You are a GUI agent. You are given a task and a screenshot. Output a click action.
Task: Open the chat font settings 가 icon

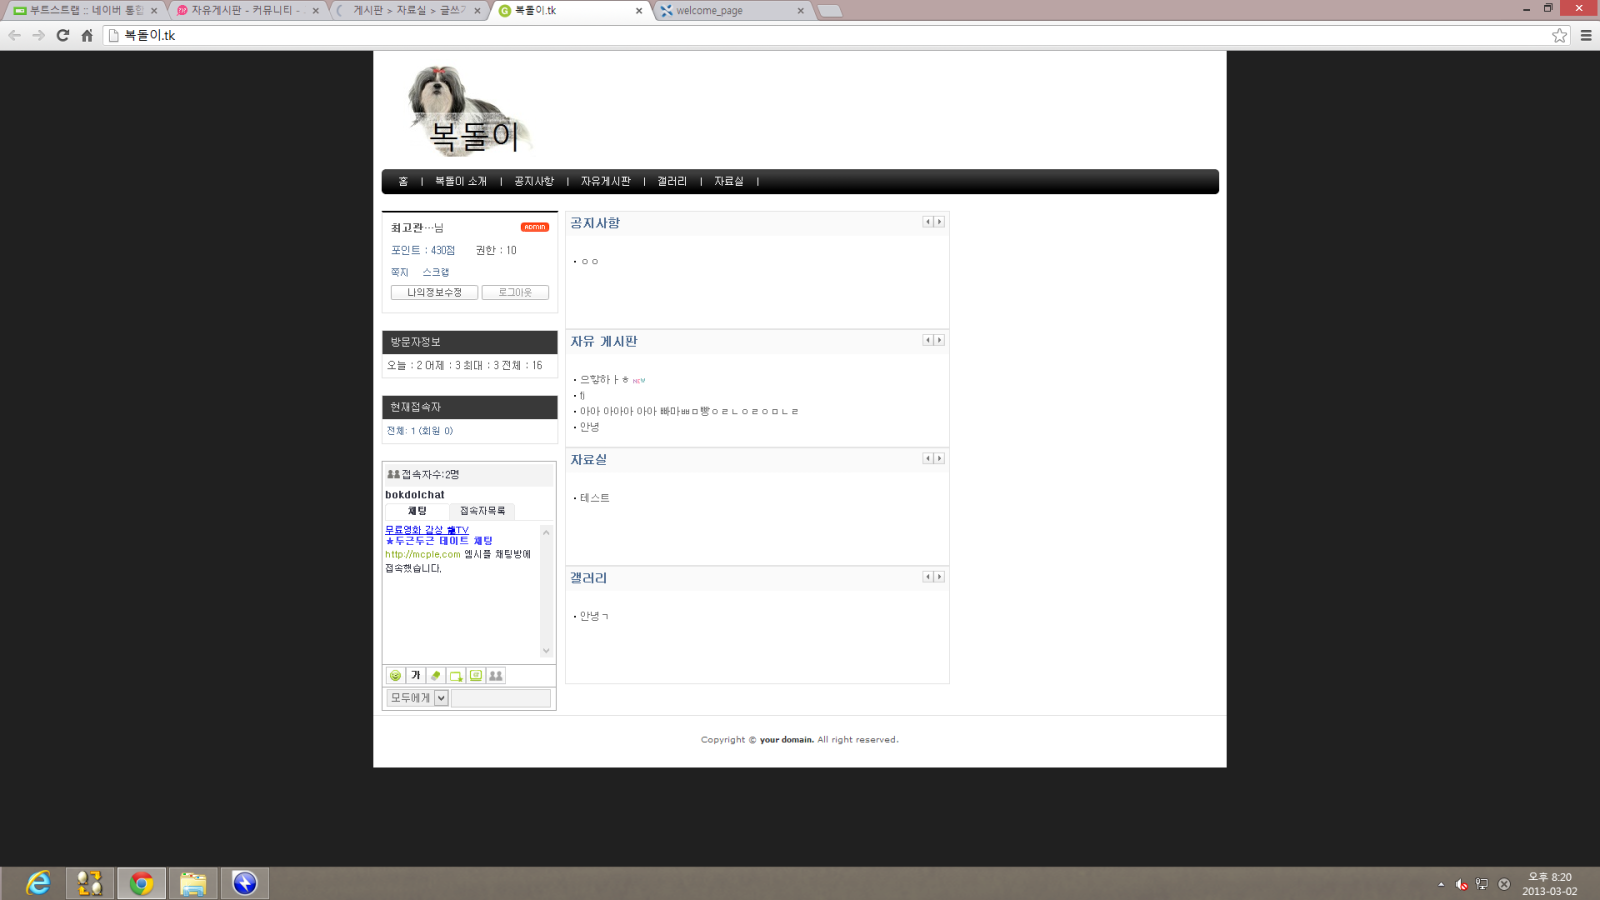click(416, 676)
